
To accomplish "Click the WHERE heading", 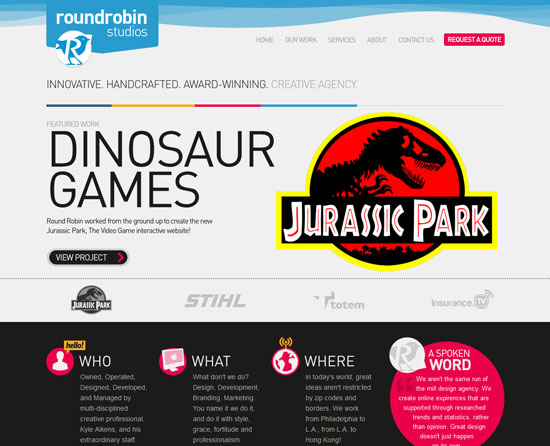I will (329, 361).
